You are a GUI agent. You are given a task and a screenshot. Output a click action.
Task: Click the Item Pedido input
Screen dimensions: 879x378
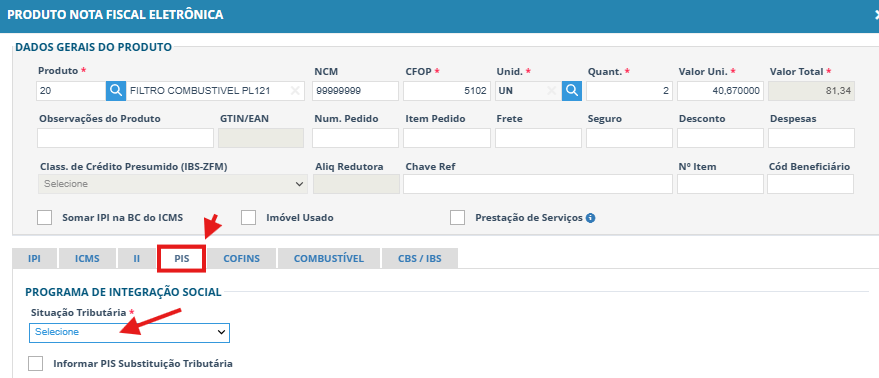pyautogui.click(x=447, y=138)
